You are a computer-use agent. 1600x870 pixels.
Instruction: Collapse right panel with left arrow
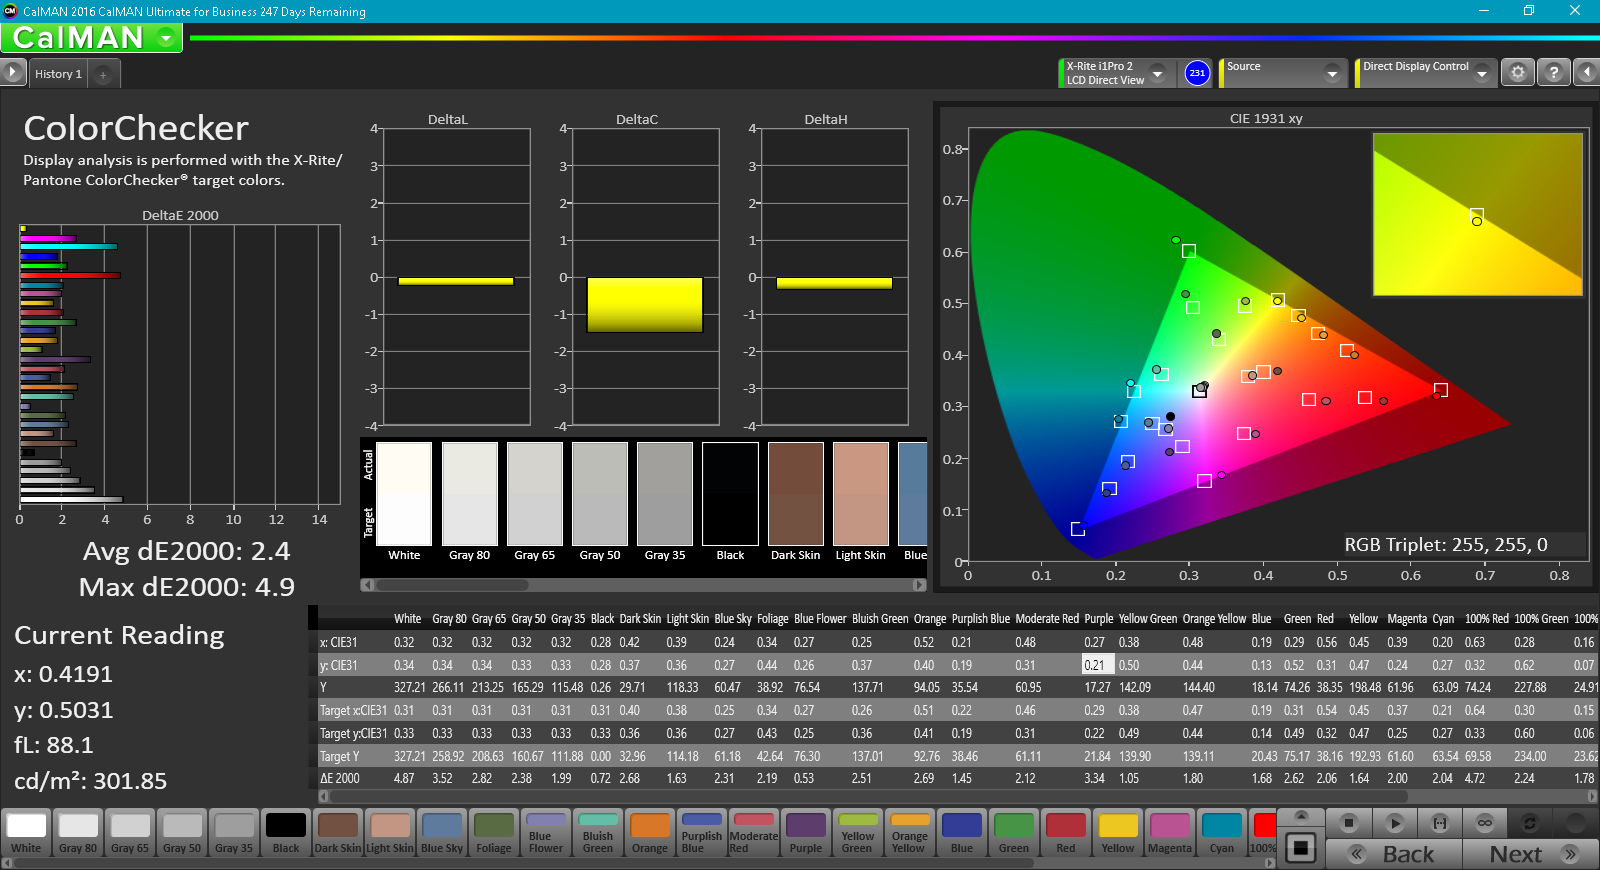[1586, 73]
